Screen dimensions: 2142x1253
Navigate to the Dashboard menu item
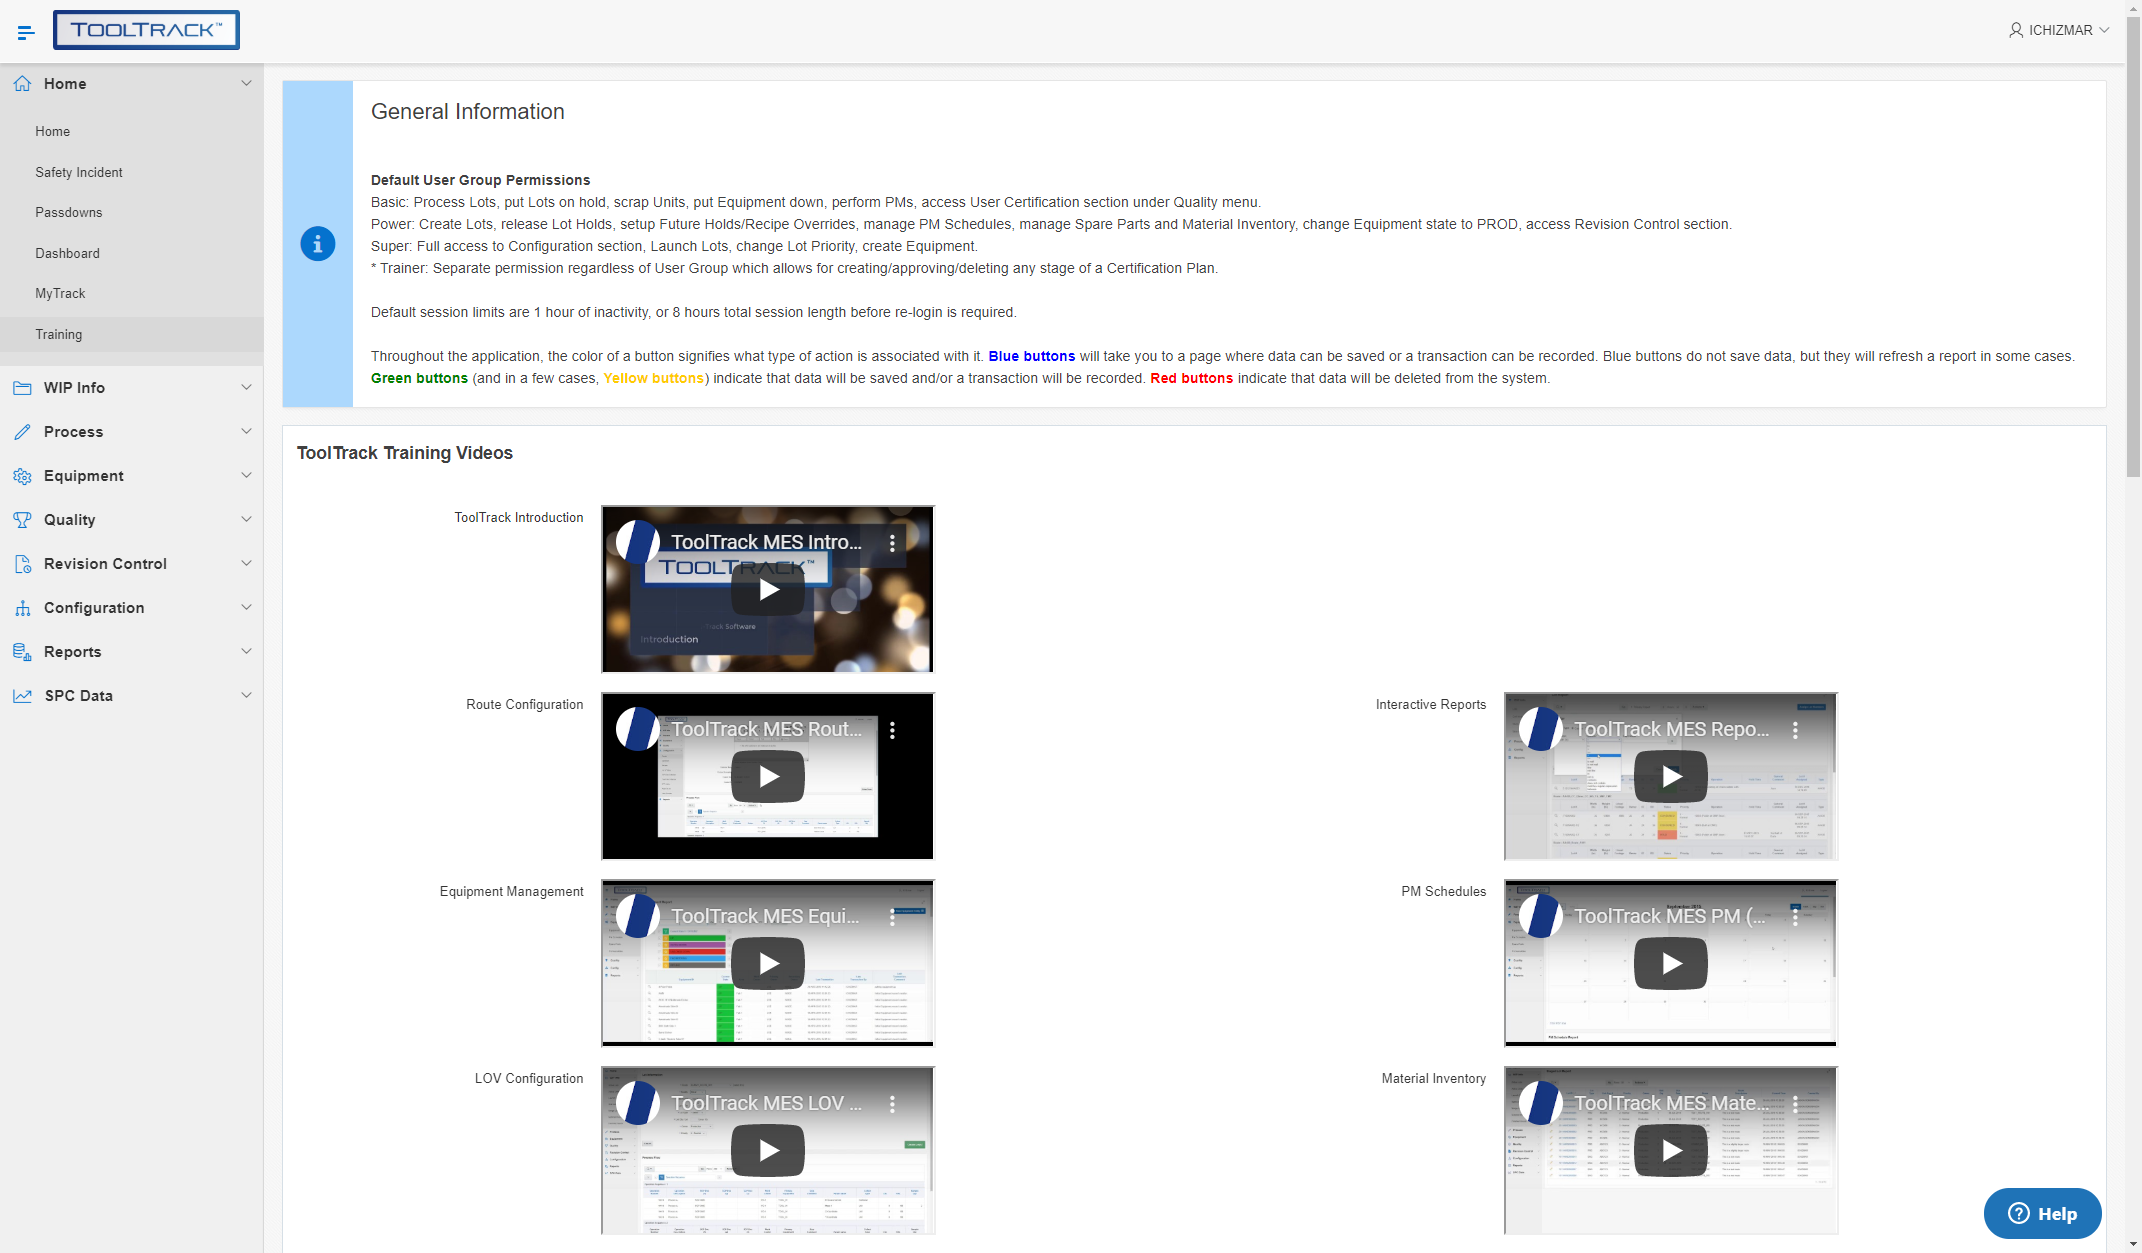(x=67, y=253)
